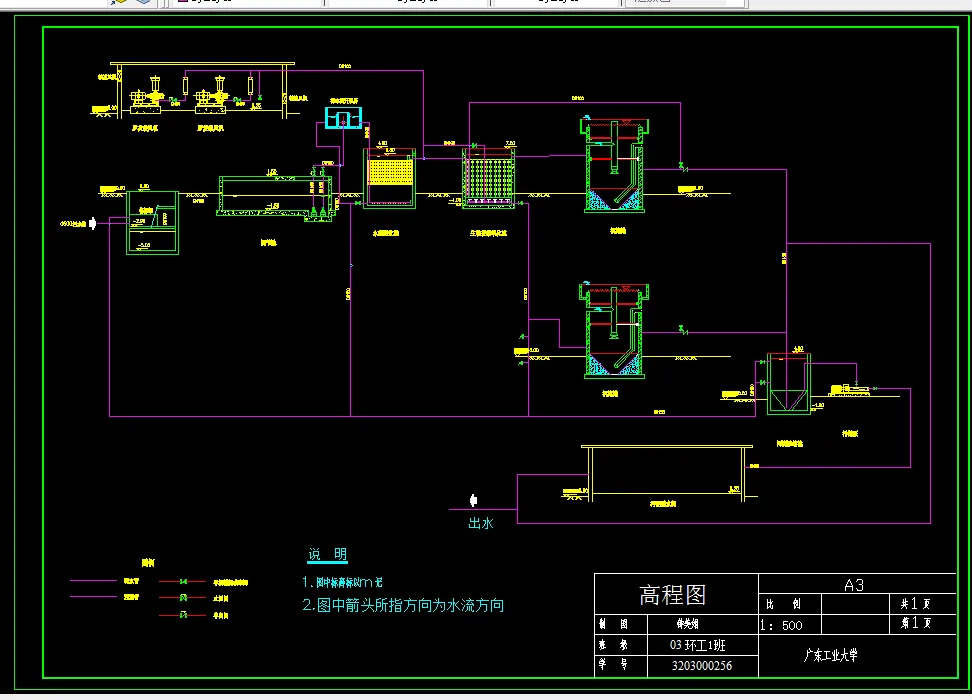Select the cyan distribution box symbol

tap(343, 118)
